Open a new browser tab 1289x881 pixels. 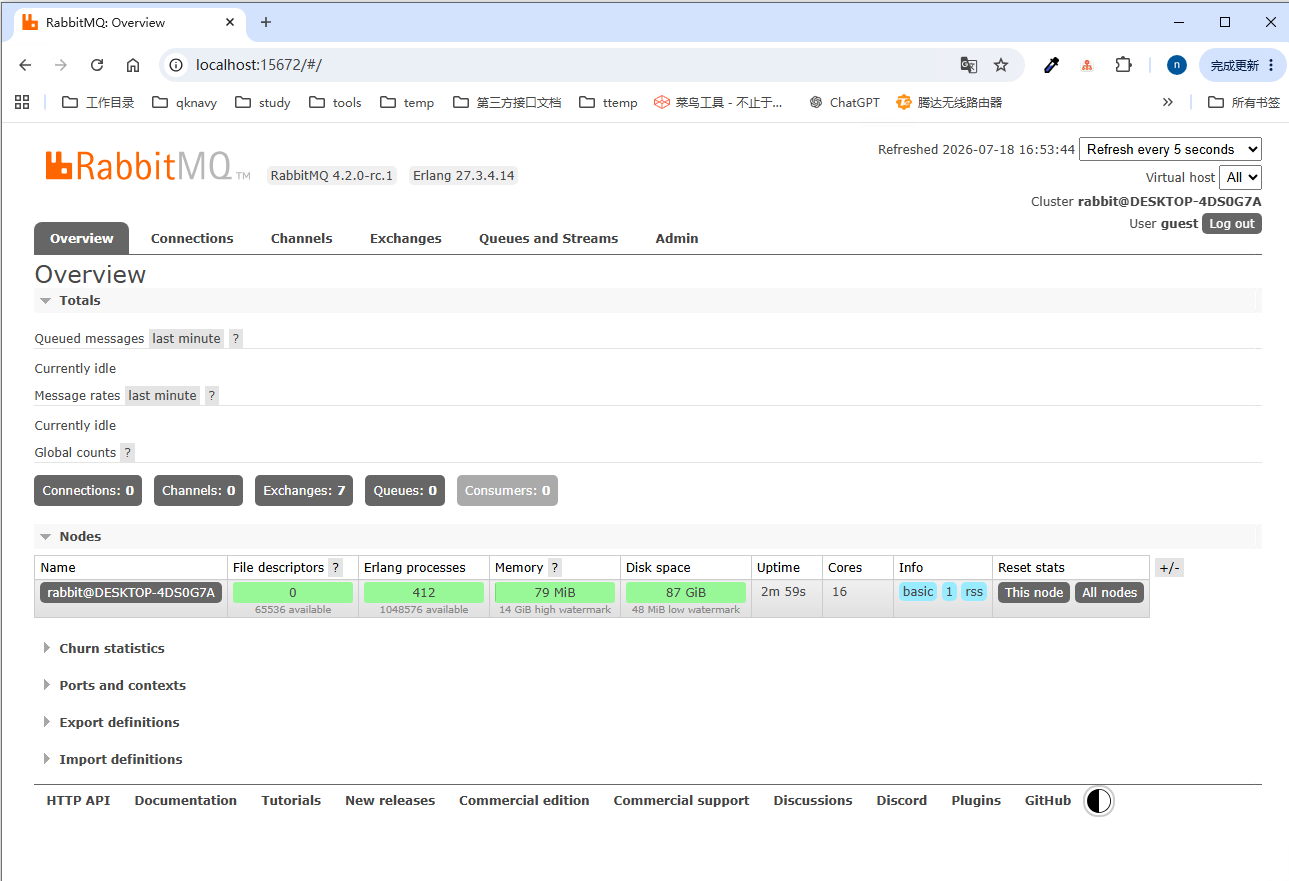coord(266,22)
